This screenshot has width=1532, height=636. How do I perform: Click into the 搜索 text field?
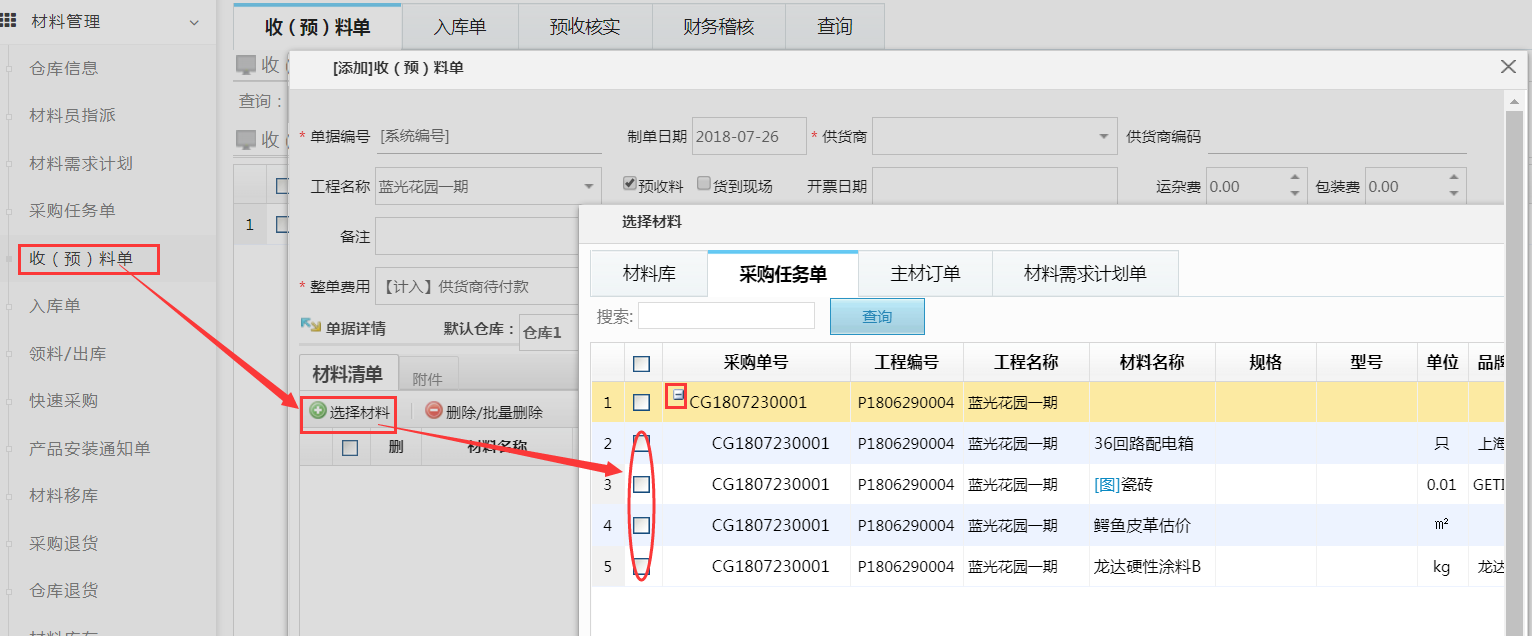[x=727, y=316]
